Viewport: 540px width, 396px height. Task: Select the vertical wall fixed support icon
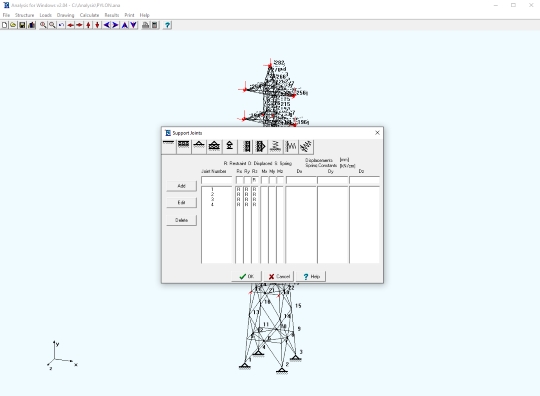point(246,146)
